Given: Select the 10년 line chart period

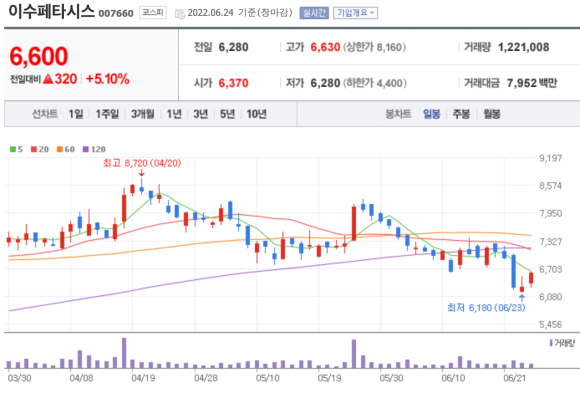Looking at the screenshot, I should [257, 114].
